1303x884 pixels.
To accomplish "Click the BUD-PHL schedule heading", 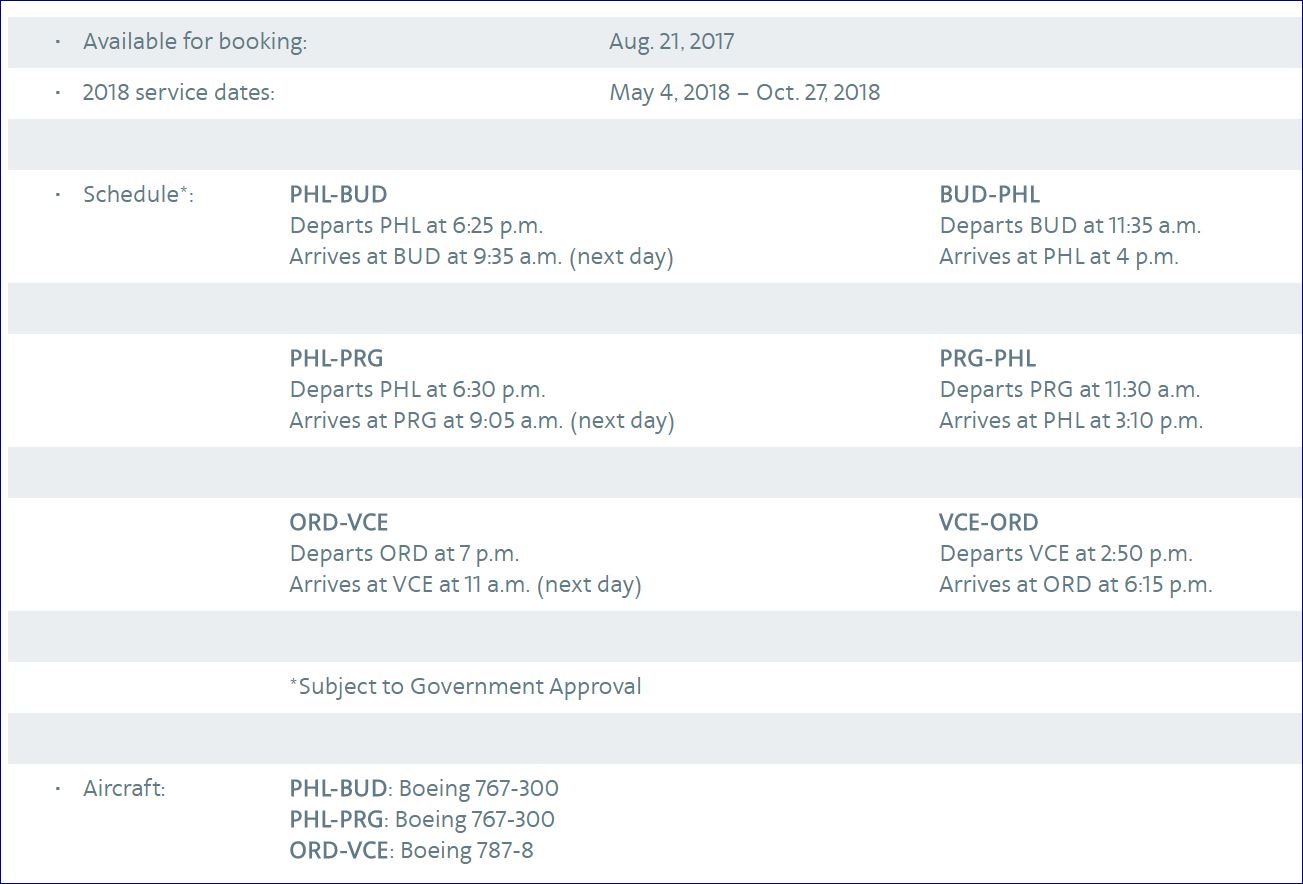I will coord(989,195).
